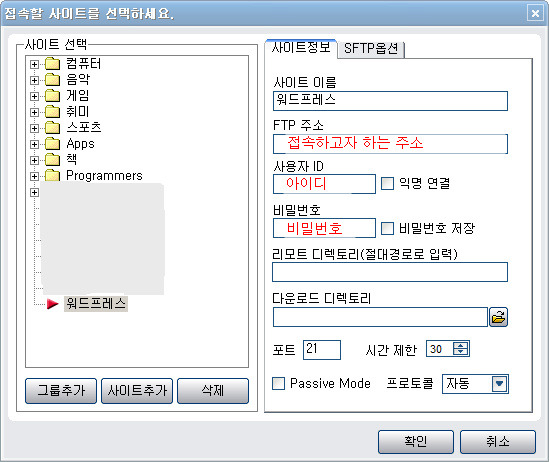Image resolution: width=549 pixels, height=462 pixels.
Task: Expand the 컴퓨터 folder node
Action: 34,64
